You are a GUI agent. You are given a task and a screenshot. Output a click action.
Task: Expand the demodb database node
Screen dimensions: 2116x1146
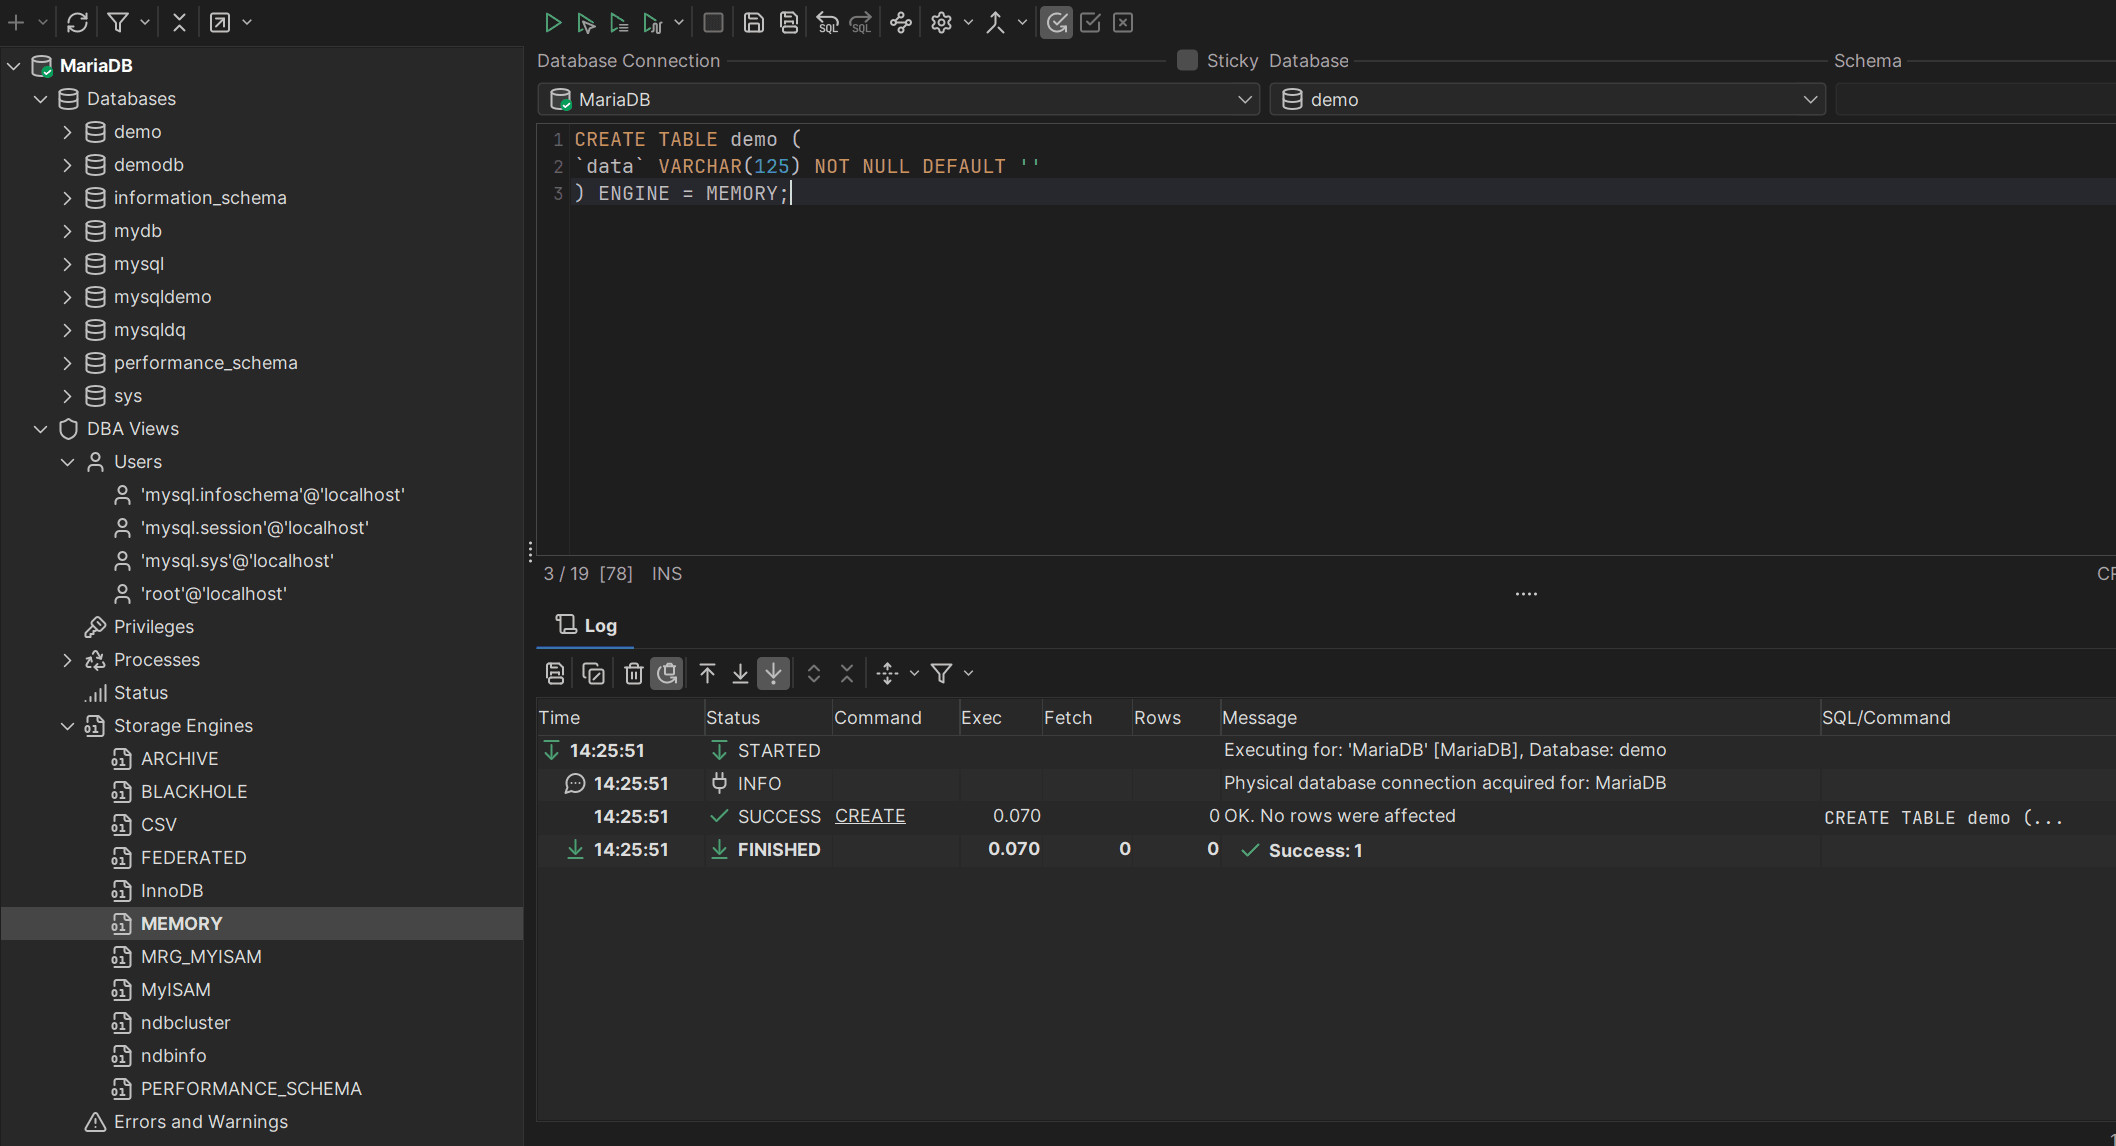tap(67, 164)
